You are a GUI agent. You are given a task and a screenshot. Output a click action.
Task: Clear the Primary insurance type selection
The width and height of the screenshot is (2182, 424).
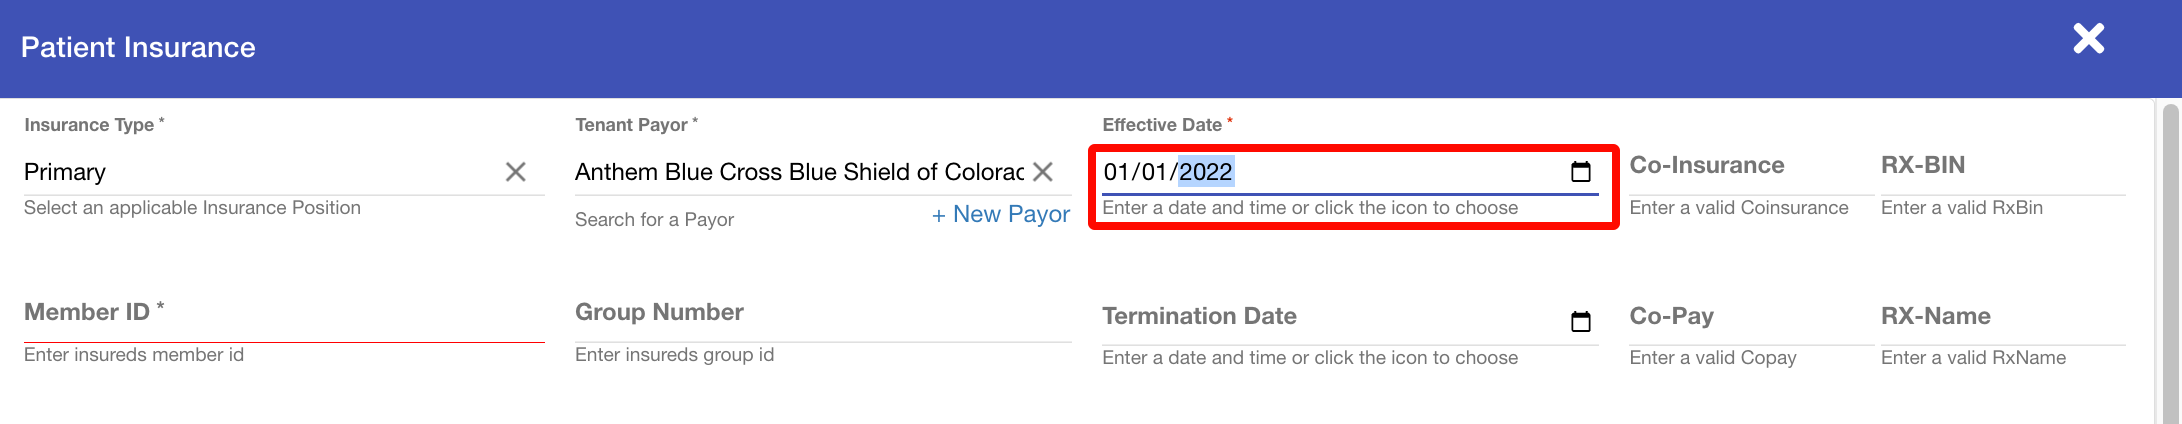[x=516, y=172]
